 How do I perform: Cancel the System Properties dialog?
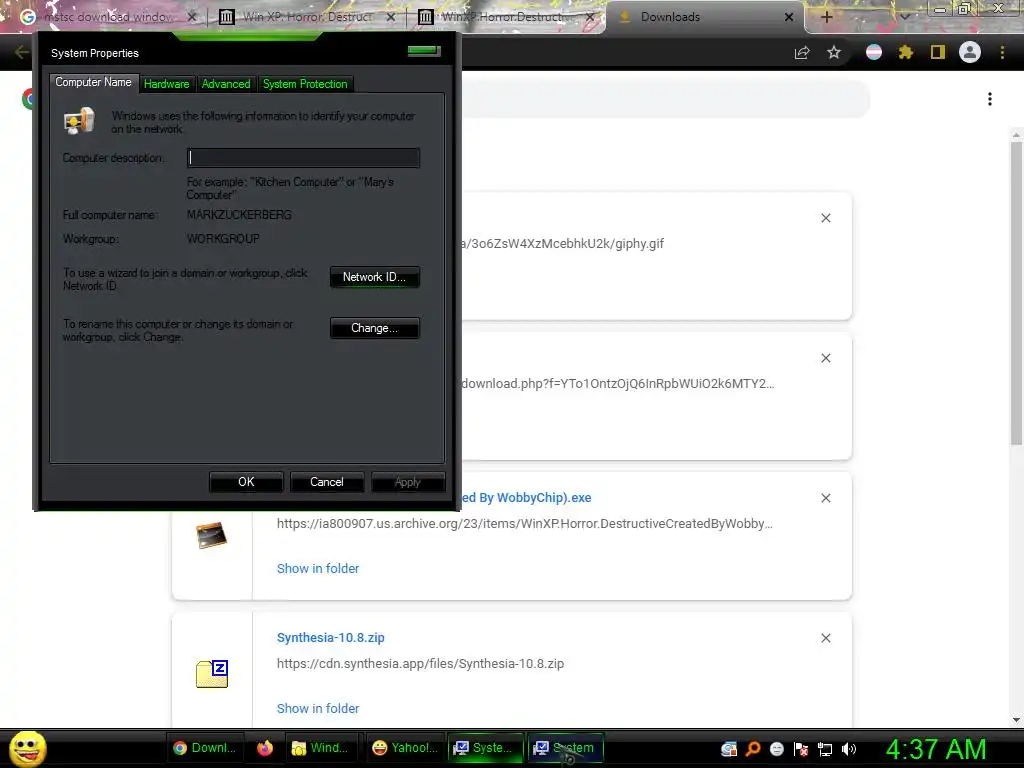click(327, 482)
